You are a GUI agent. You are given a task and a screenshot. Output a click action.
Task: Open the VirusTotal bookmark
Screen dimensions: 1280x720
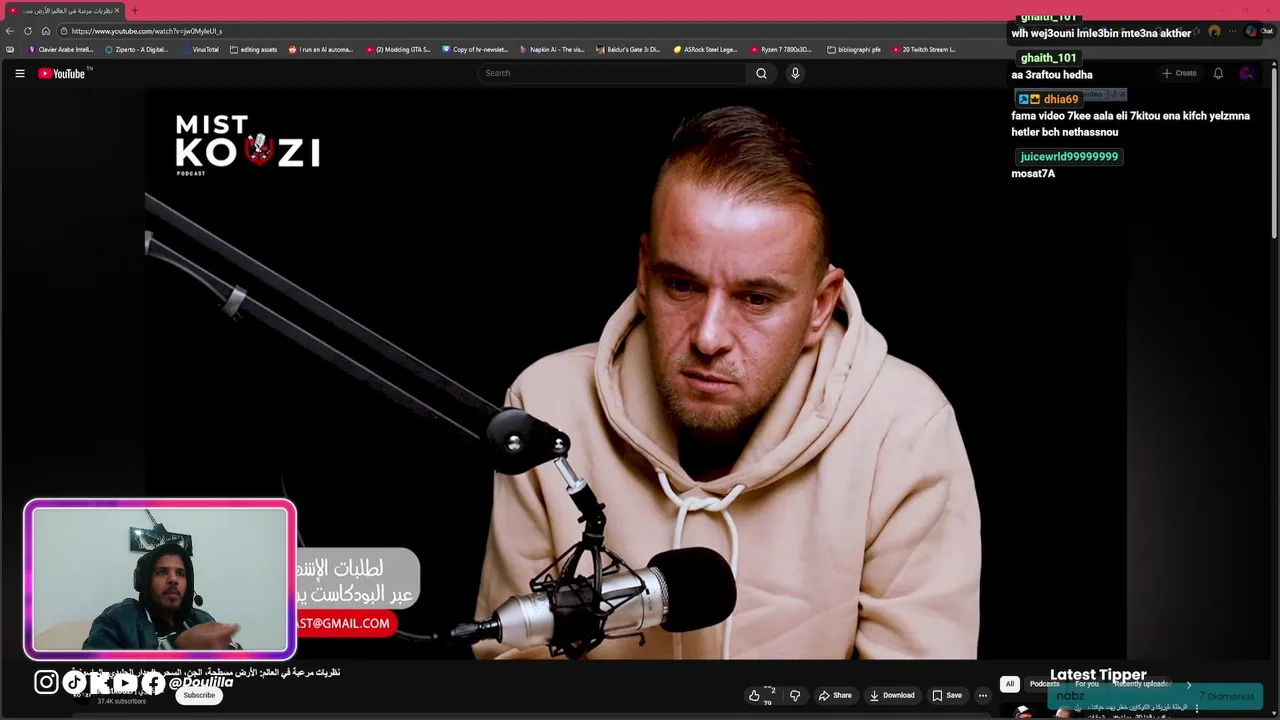[x=199, y=49]
